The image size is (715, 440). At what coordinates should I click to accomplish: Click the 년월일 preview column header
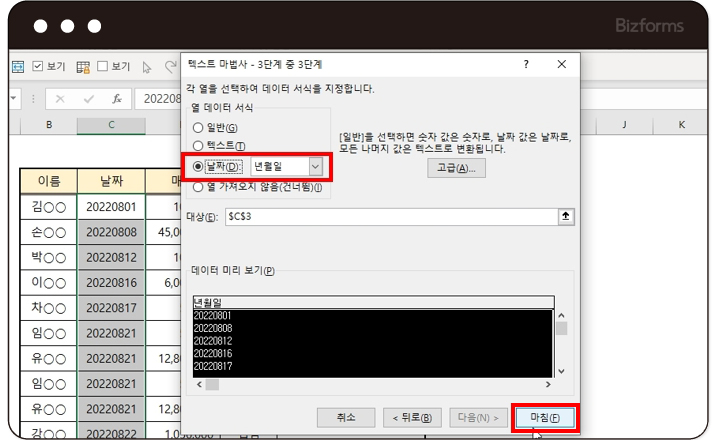click(x=373, y=303)
